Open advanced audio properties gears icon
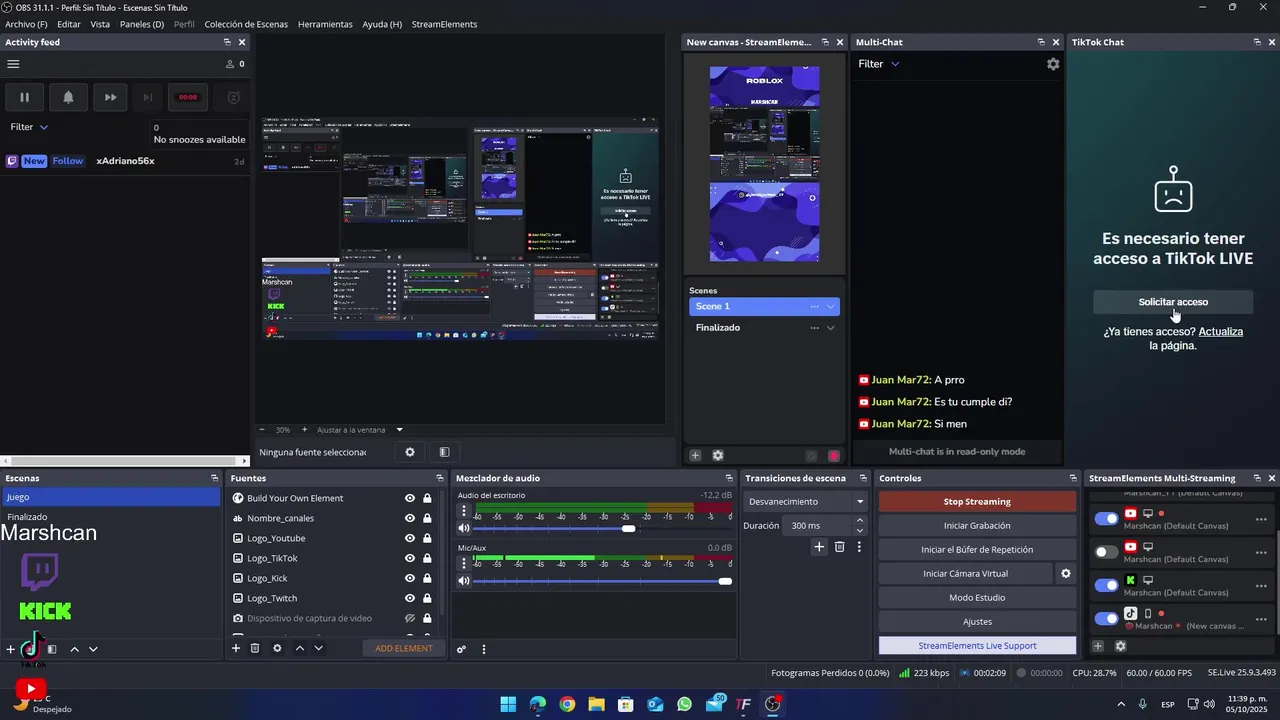 click(461, 649)
